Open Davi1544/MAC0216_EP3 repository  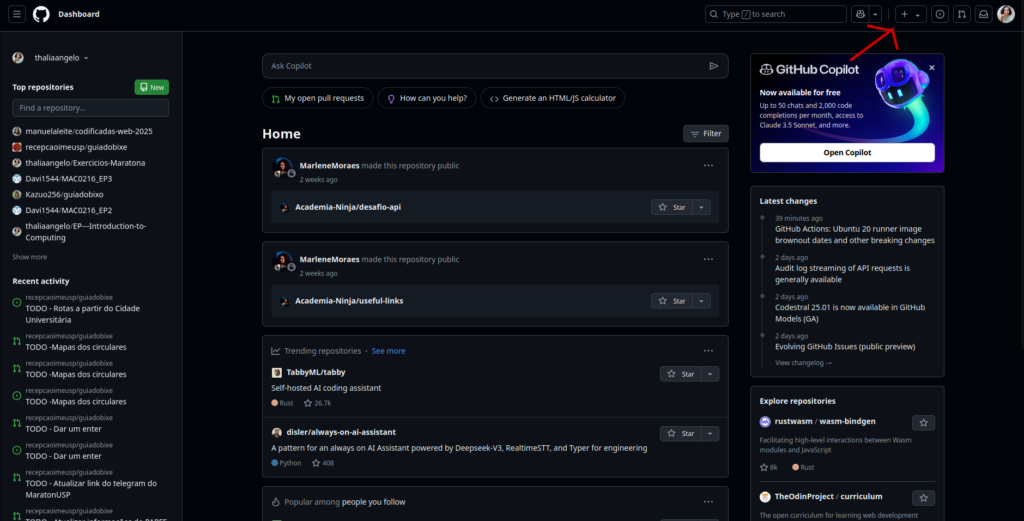tap(69, 178)
